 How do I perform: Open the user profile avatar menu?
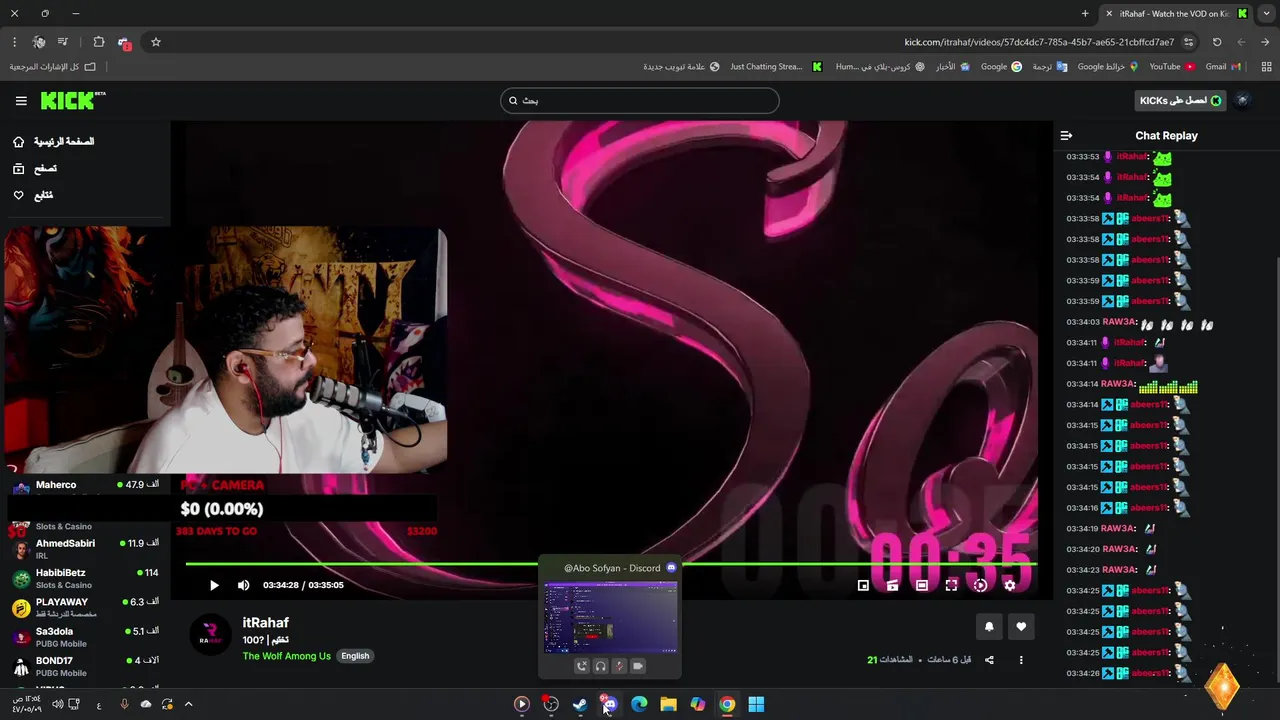1243,100
